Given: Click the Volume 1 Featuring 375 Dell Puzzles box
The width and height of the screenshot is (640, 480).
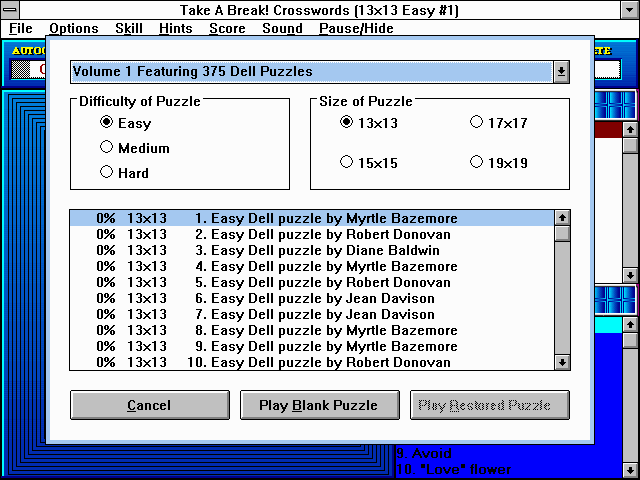Looking at the screenshot, I should (311, 72).
